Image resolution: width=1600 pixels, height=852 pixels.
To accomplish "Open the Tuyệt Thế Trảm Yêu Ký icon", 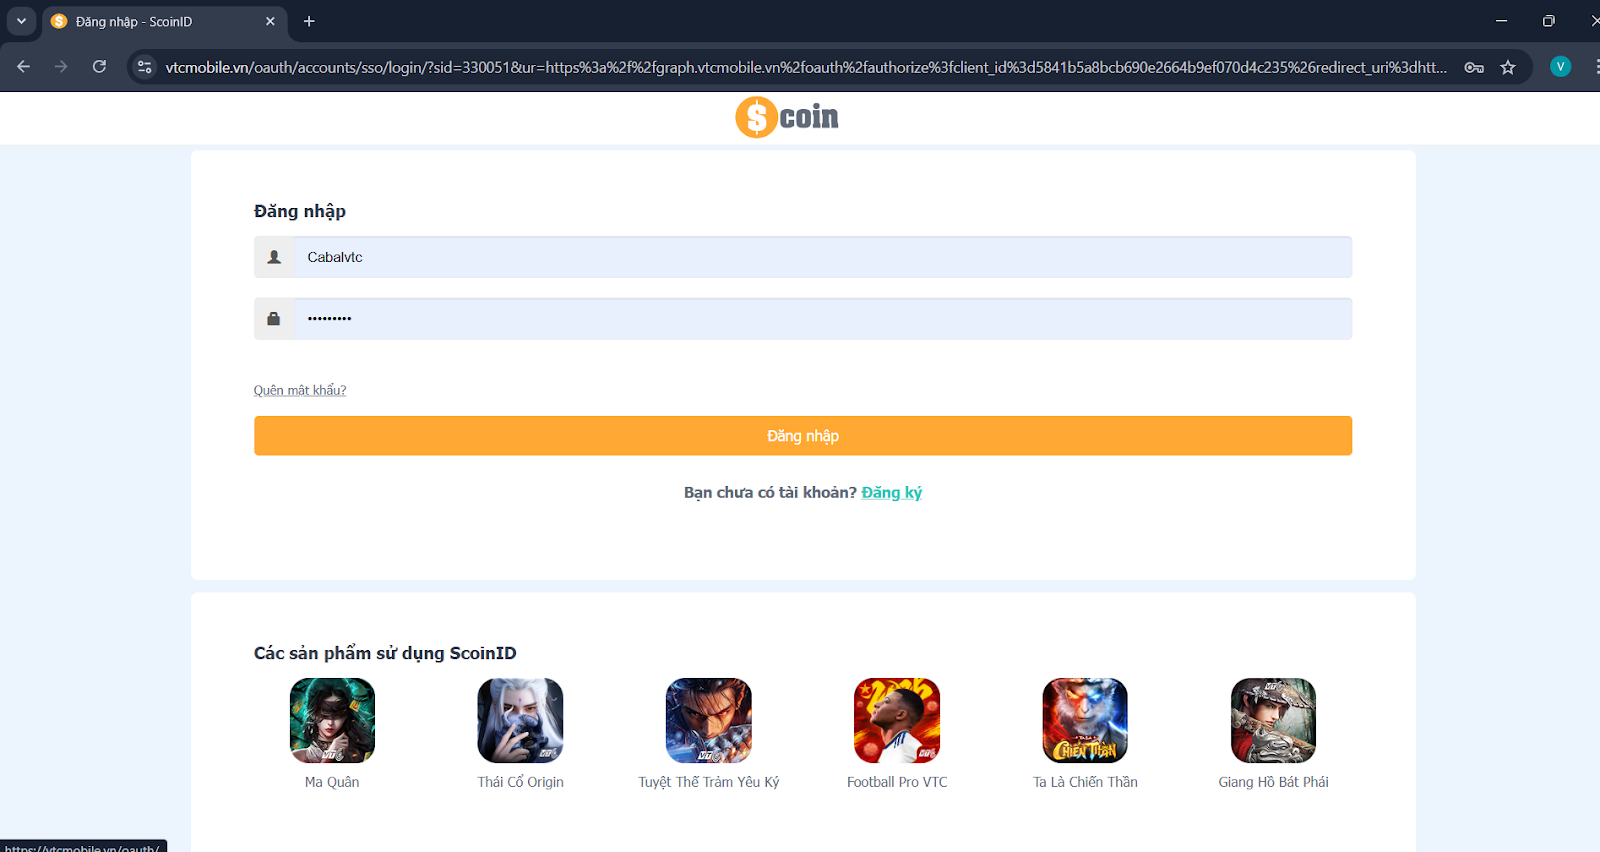I will [x=709, y=721].
